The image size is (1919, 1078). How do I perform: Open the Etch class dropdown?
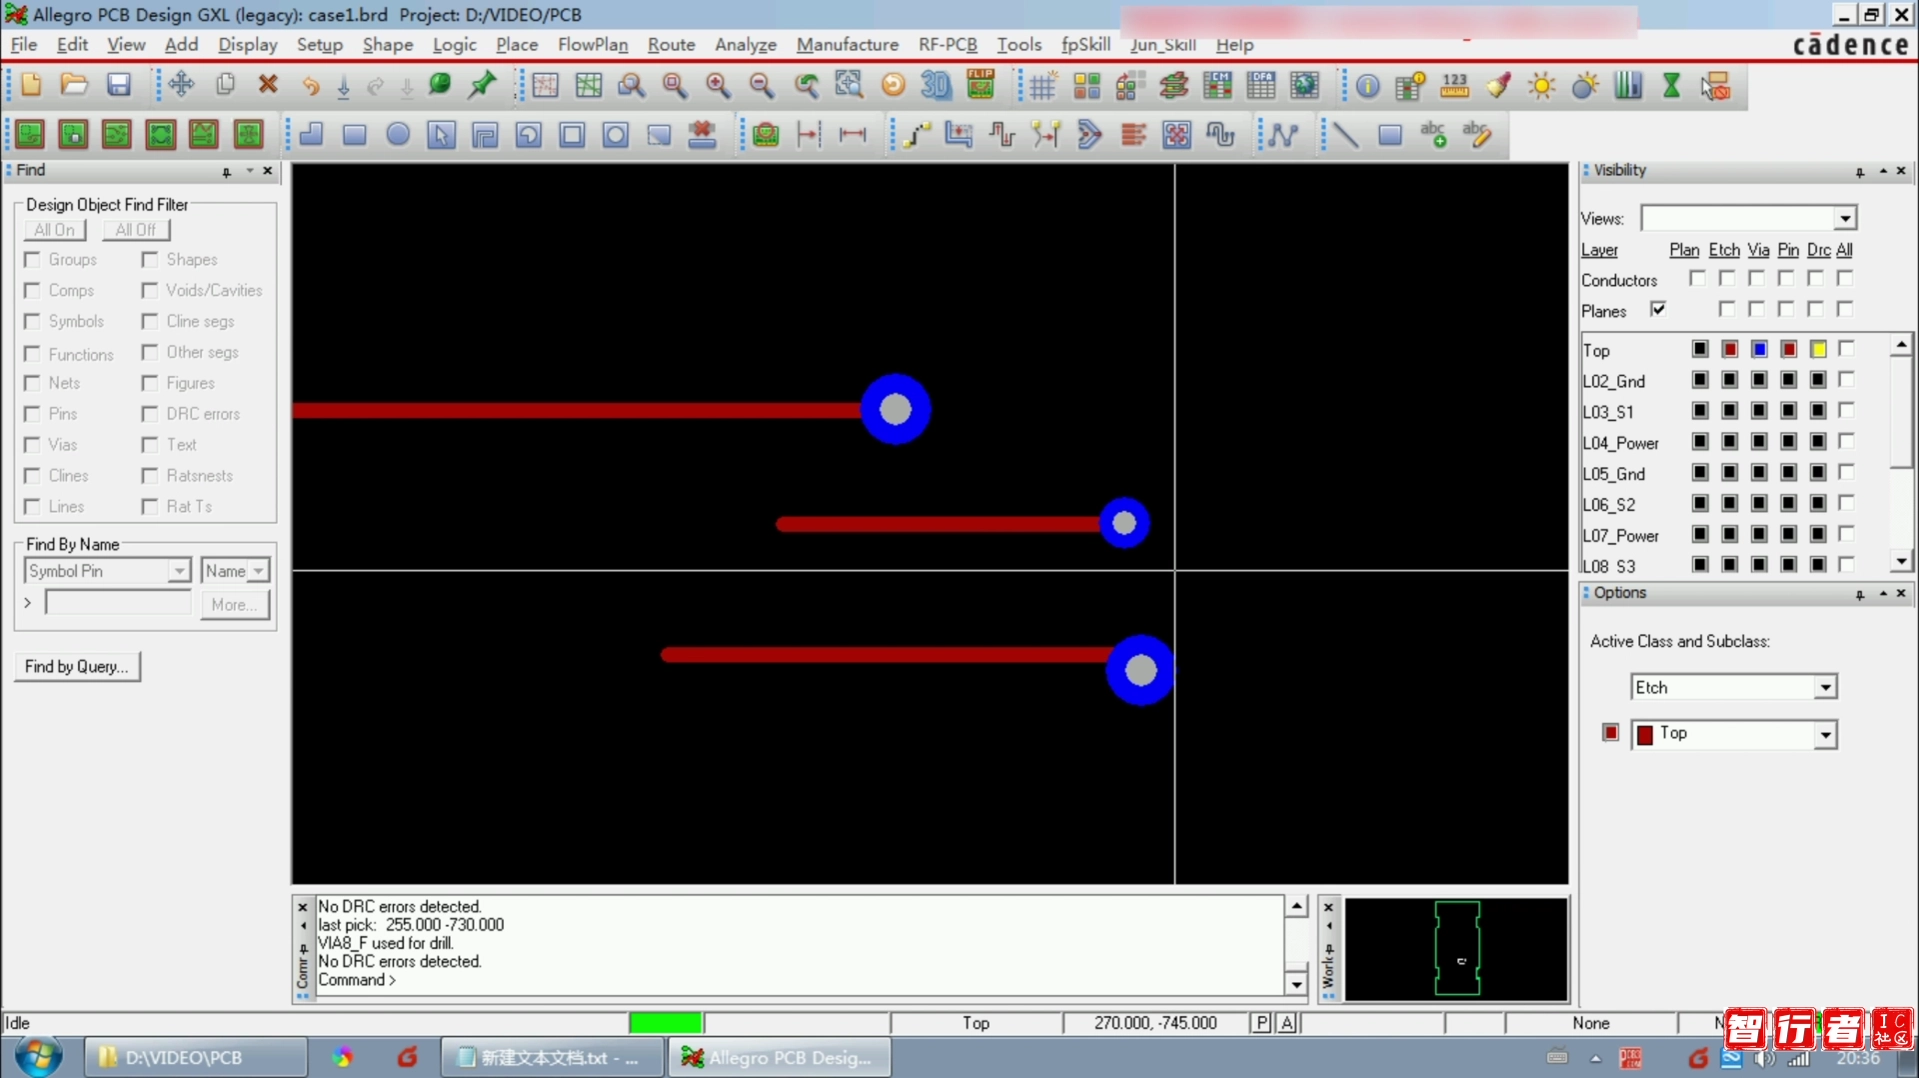coord(1825,688)
